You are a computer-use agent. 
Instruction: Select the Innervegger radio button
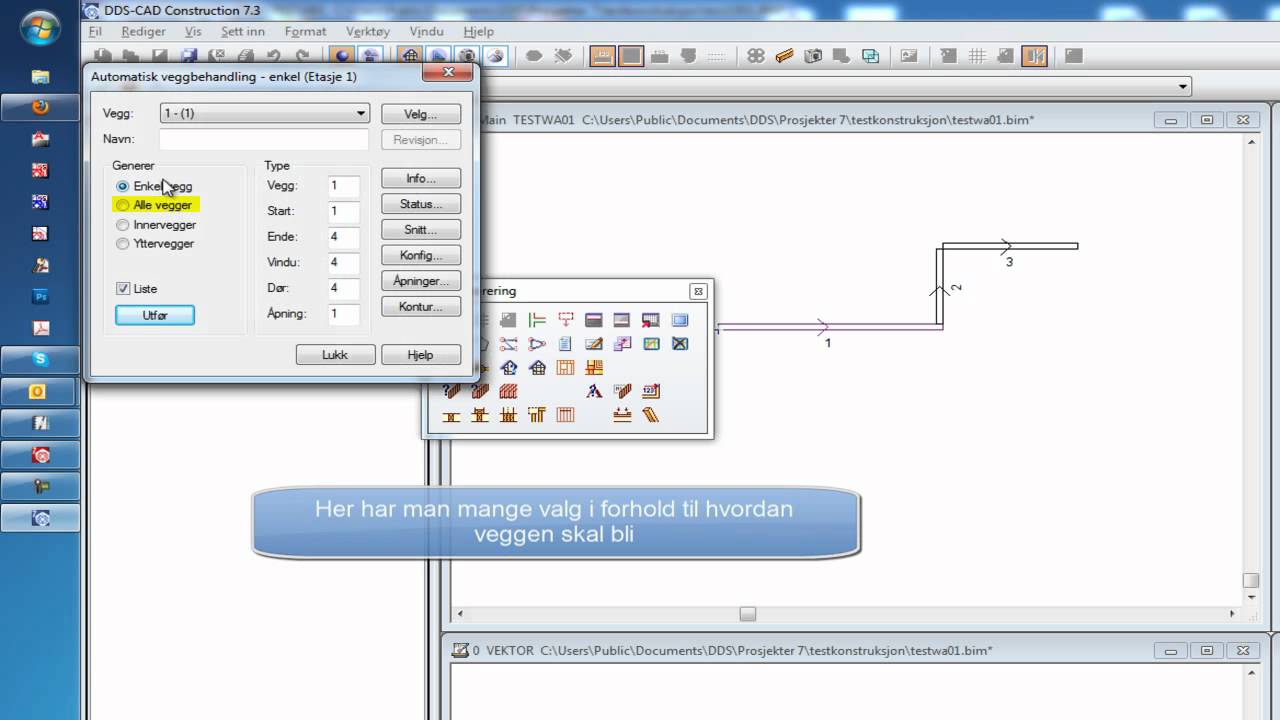[x=123, y=225]
